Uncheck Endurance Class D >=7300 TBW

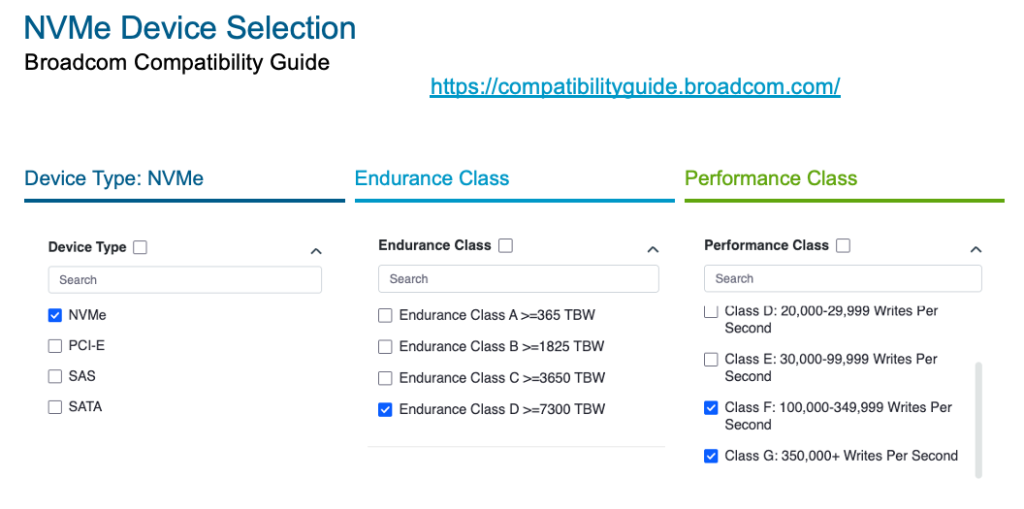click(x=385, y=409)
